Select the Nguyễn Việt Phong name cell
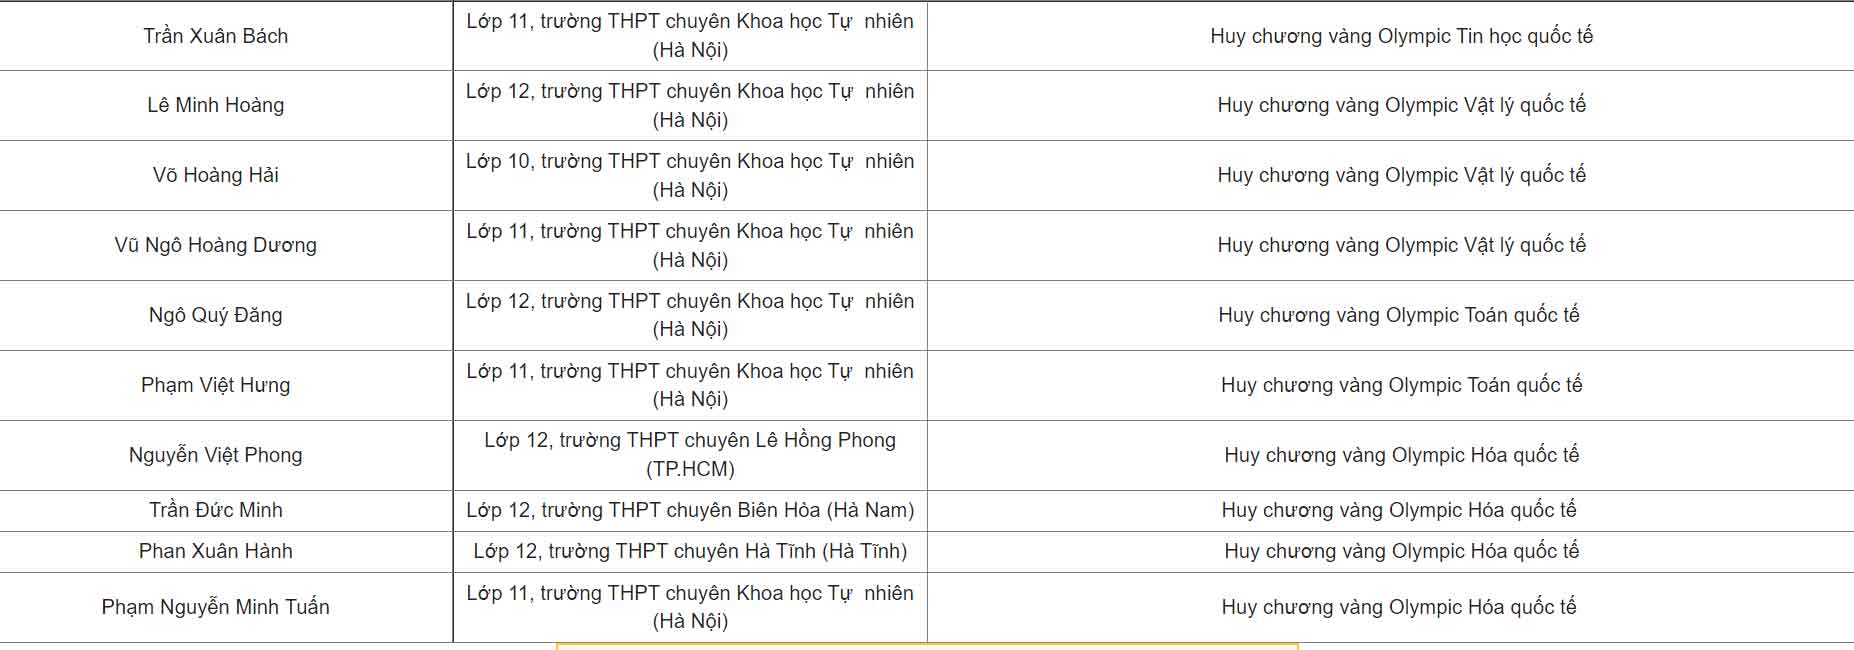The image size is (1854, 650). pyautogui.click(x=215, y=455)
